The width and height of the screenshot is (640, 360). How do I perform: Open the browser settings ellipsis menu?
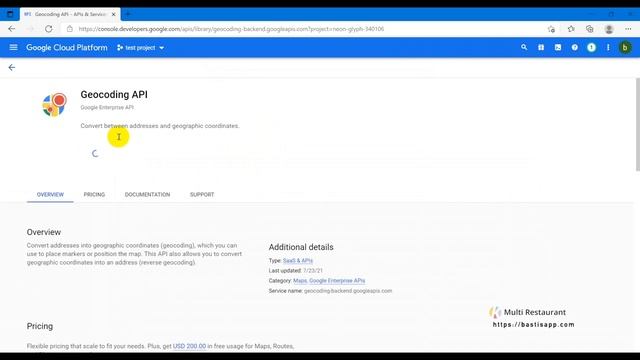click(x=628, y=29)
